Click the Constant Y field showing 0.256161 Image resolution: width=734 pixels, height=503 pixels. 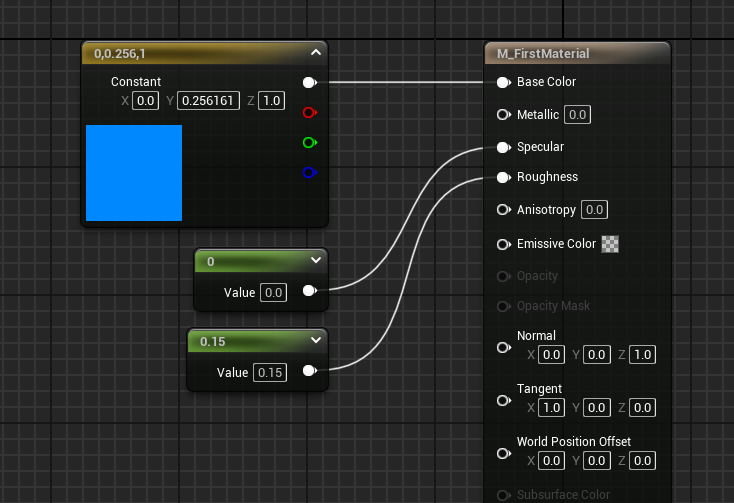pyautogui.click(x=208, y=101)
